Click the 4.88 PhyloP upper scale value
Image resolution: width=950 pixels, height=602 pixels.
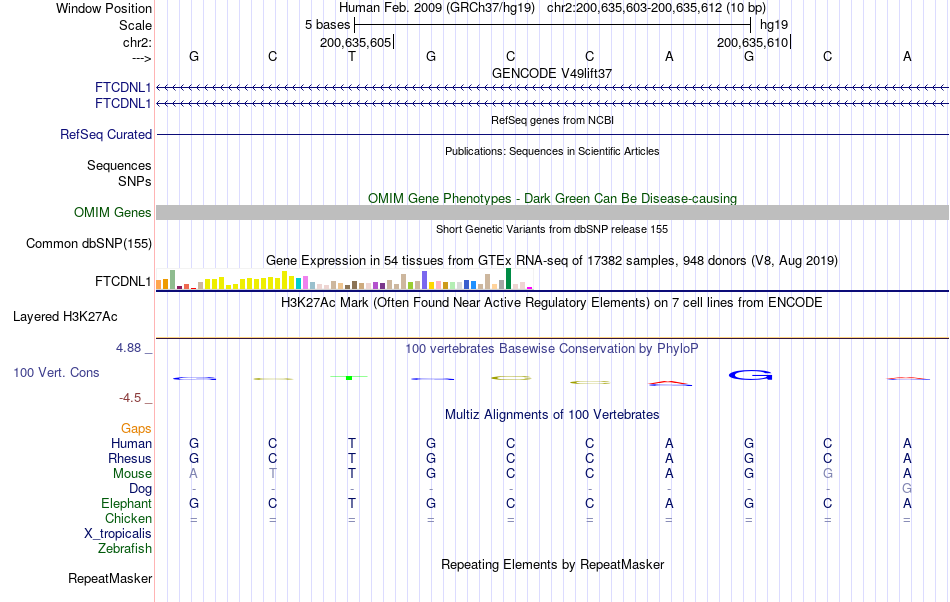[128, 348]
